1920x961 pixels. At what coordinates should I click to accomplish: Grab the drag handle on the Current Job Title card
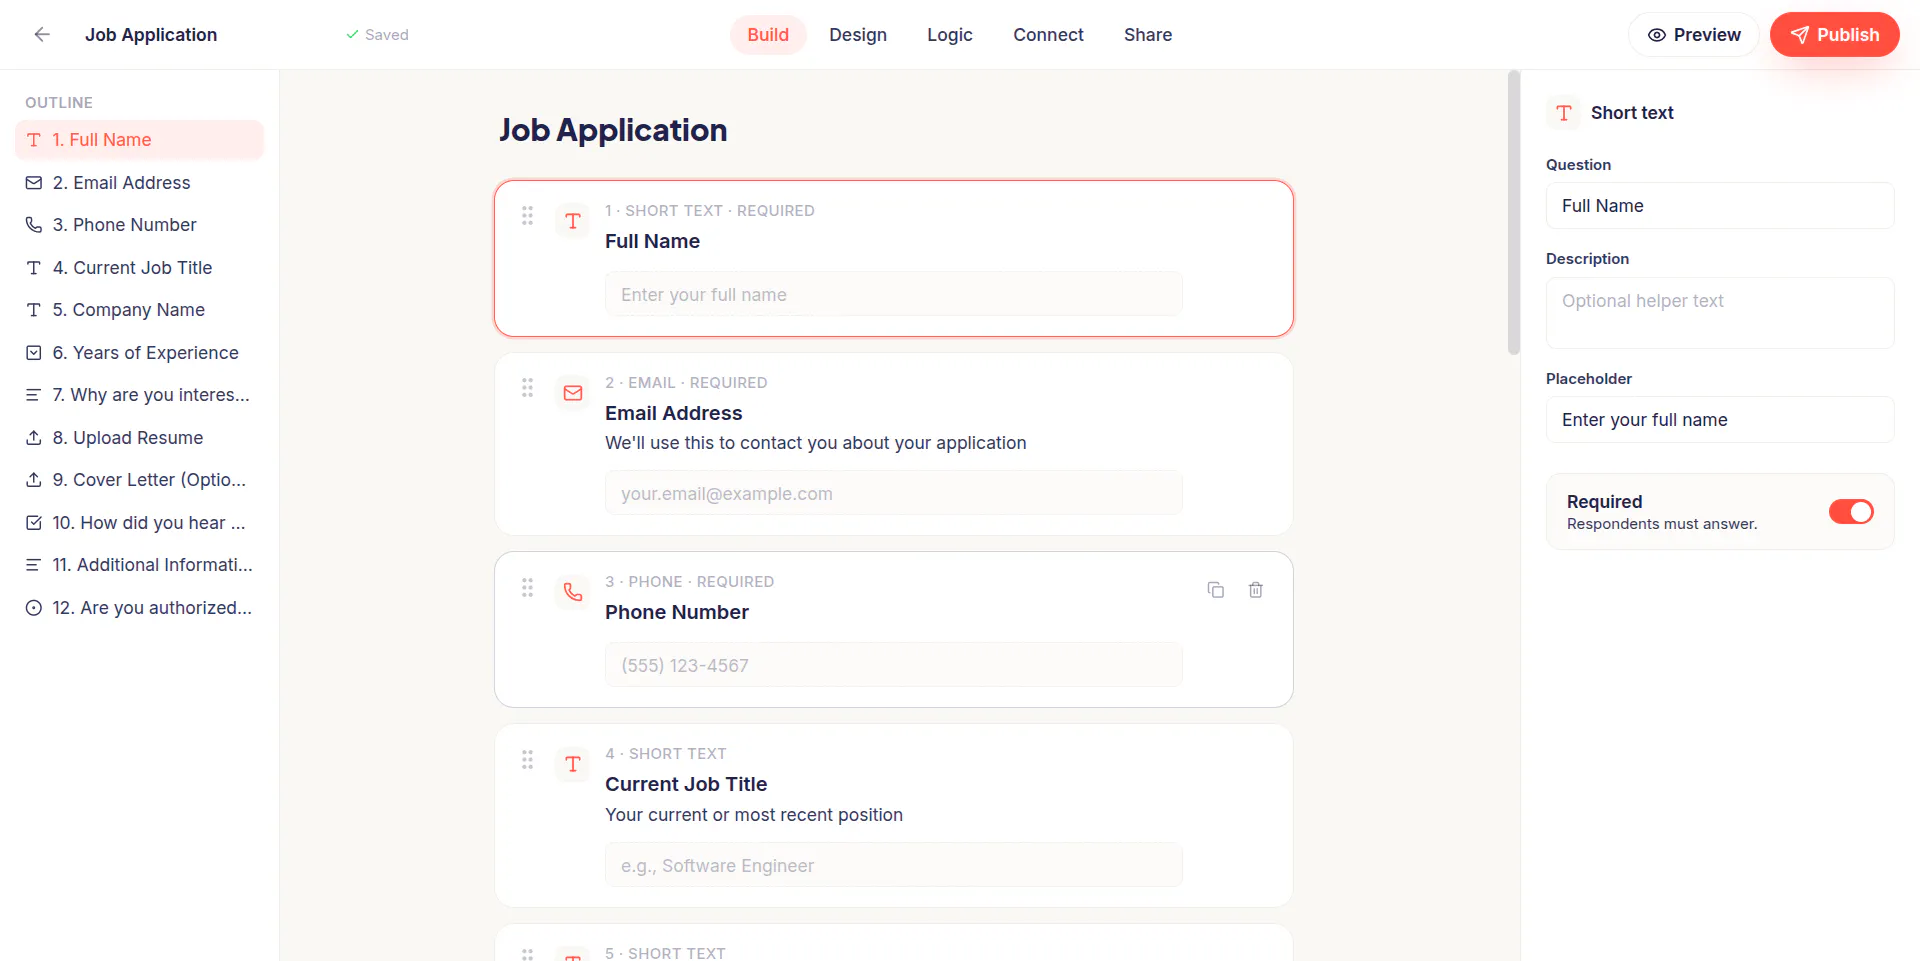(x=527, y=760)
